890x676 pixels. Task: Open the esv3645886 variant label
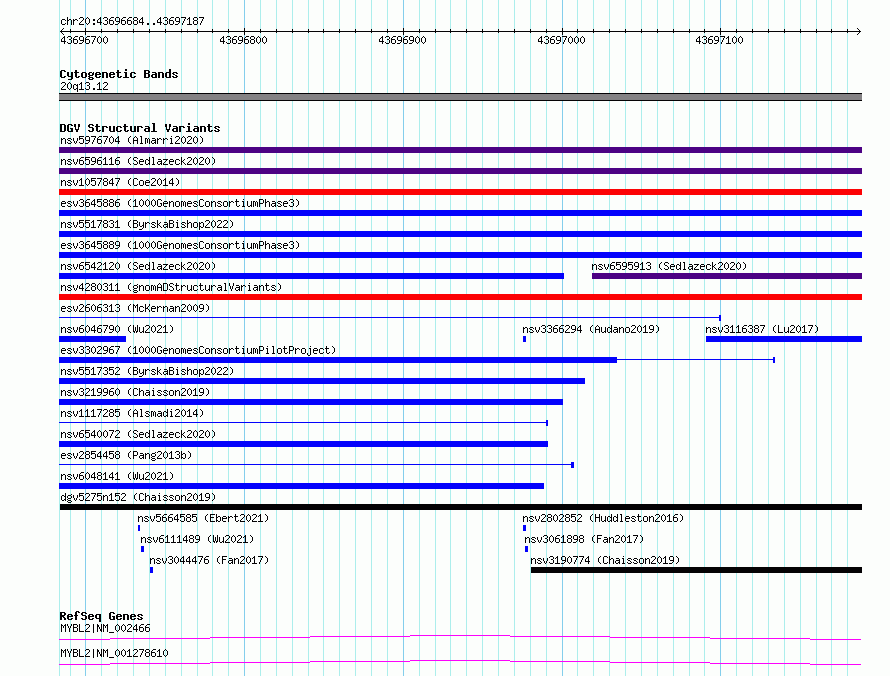point(180,203)
